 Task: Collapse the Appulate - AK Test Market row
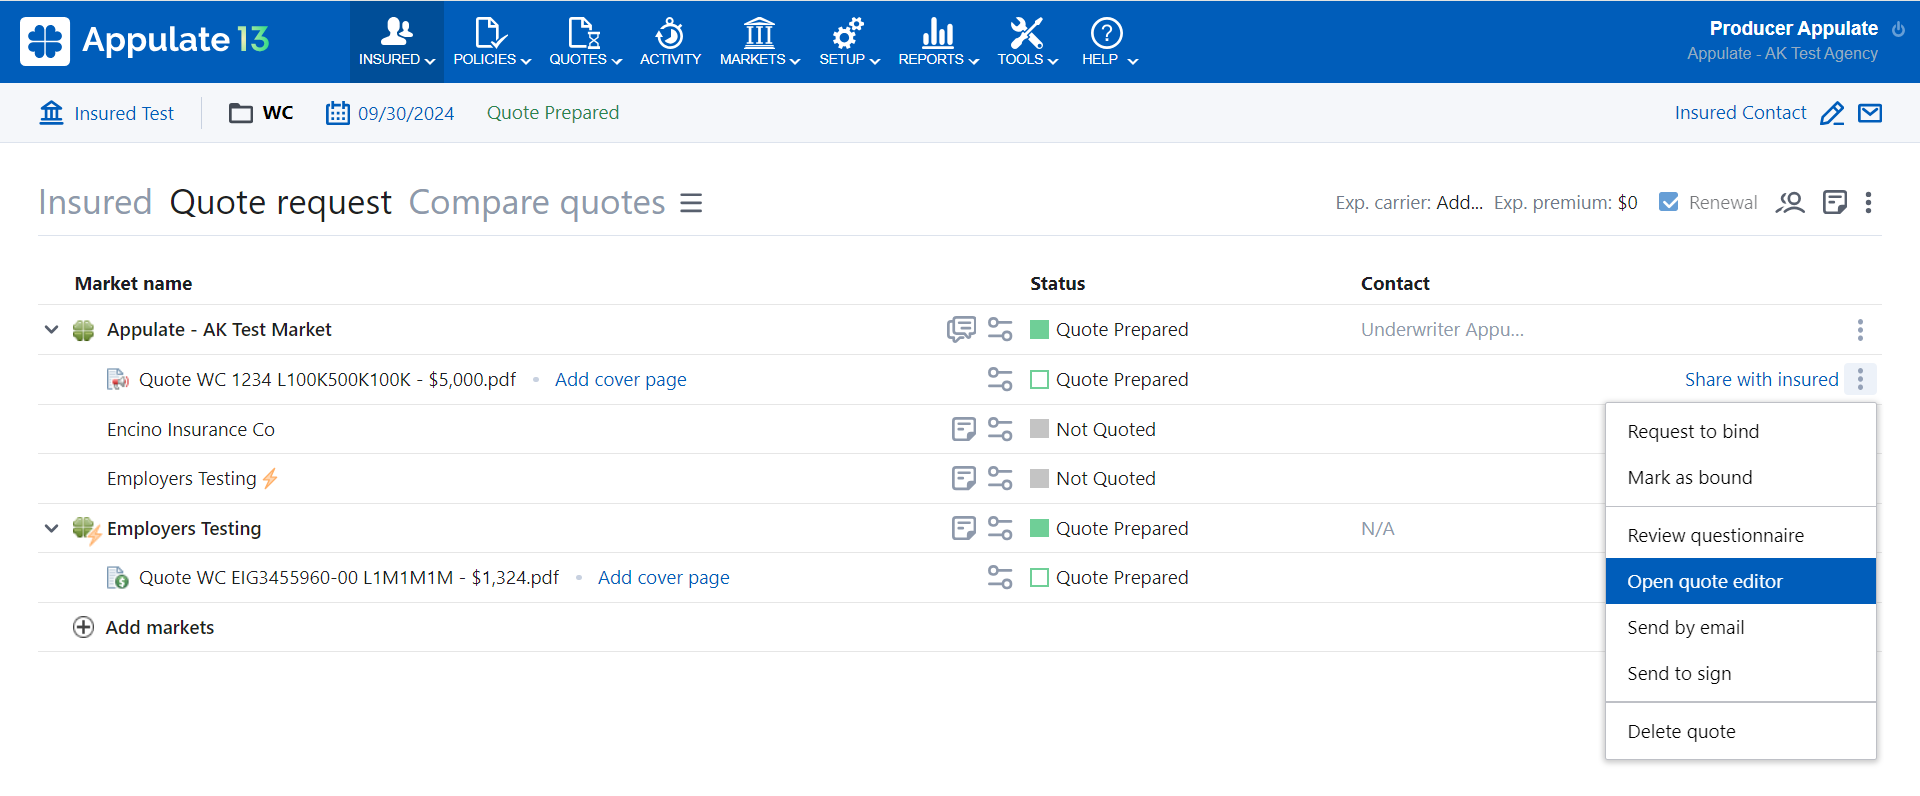[51, 329]
